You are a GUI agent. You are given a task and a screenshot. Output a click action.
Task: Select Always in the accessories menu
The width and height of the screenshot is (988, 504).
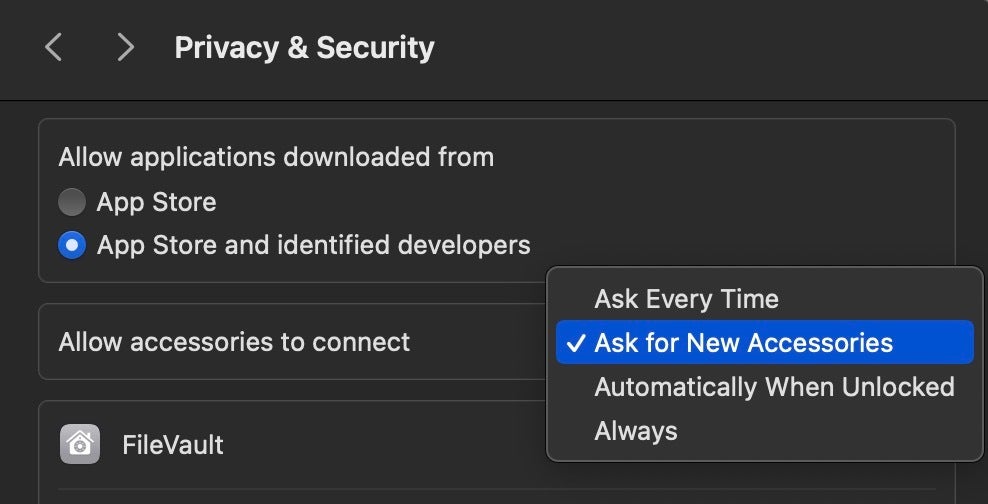pyautogui.click(x=636, y=431)
